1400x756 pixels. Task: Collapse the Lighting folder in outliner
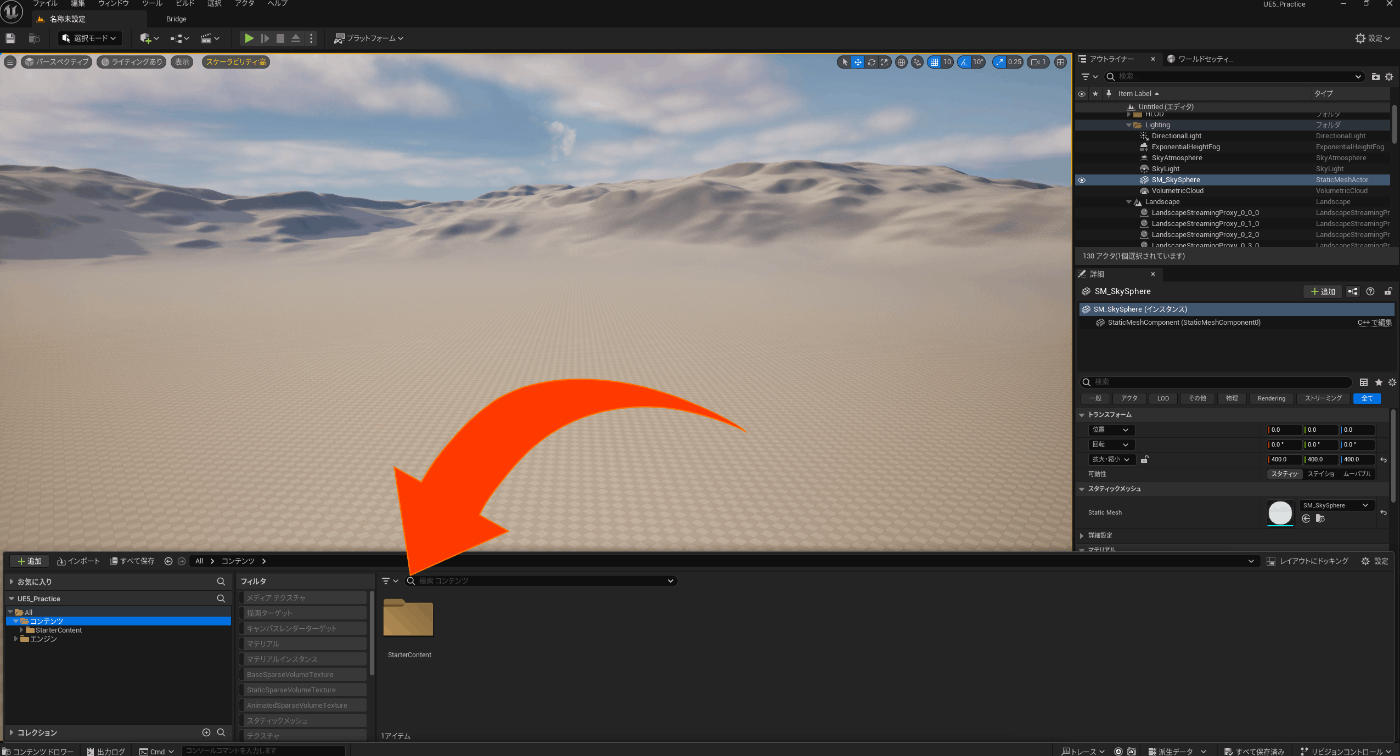click(x=1129, y=125)
